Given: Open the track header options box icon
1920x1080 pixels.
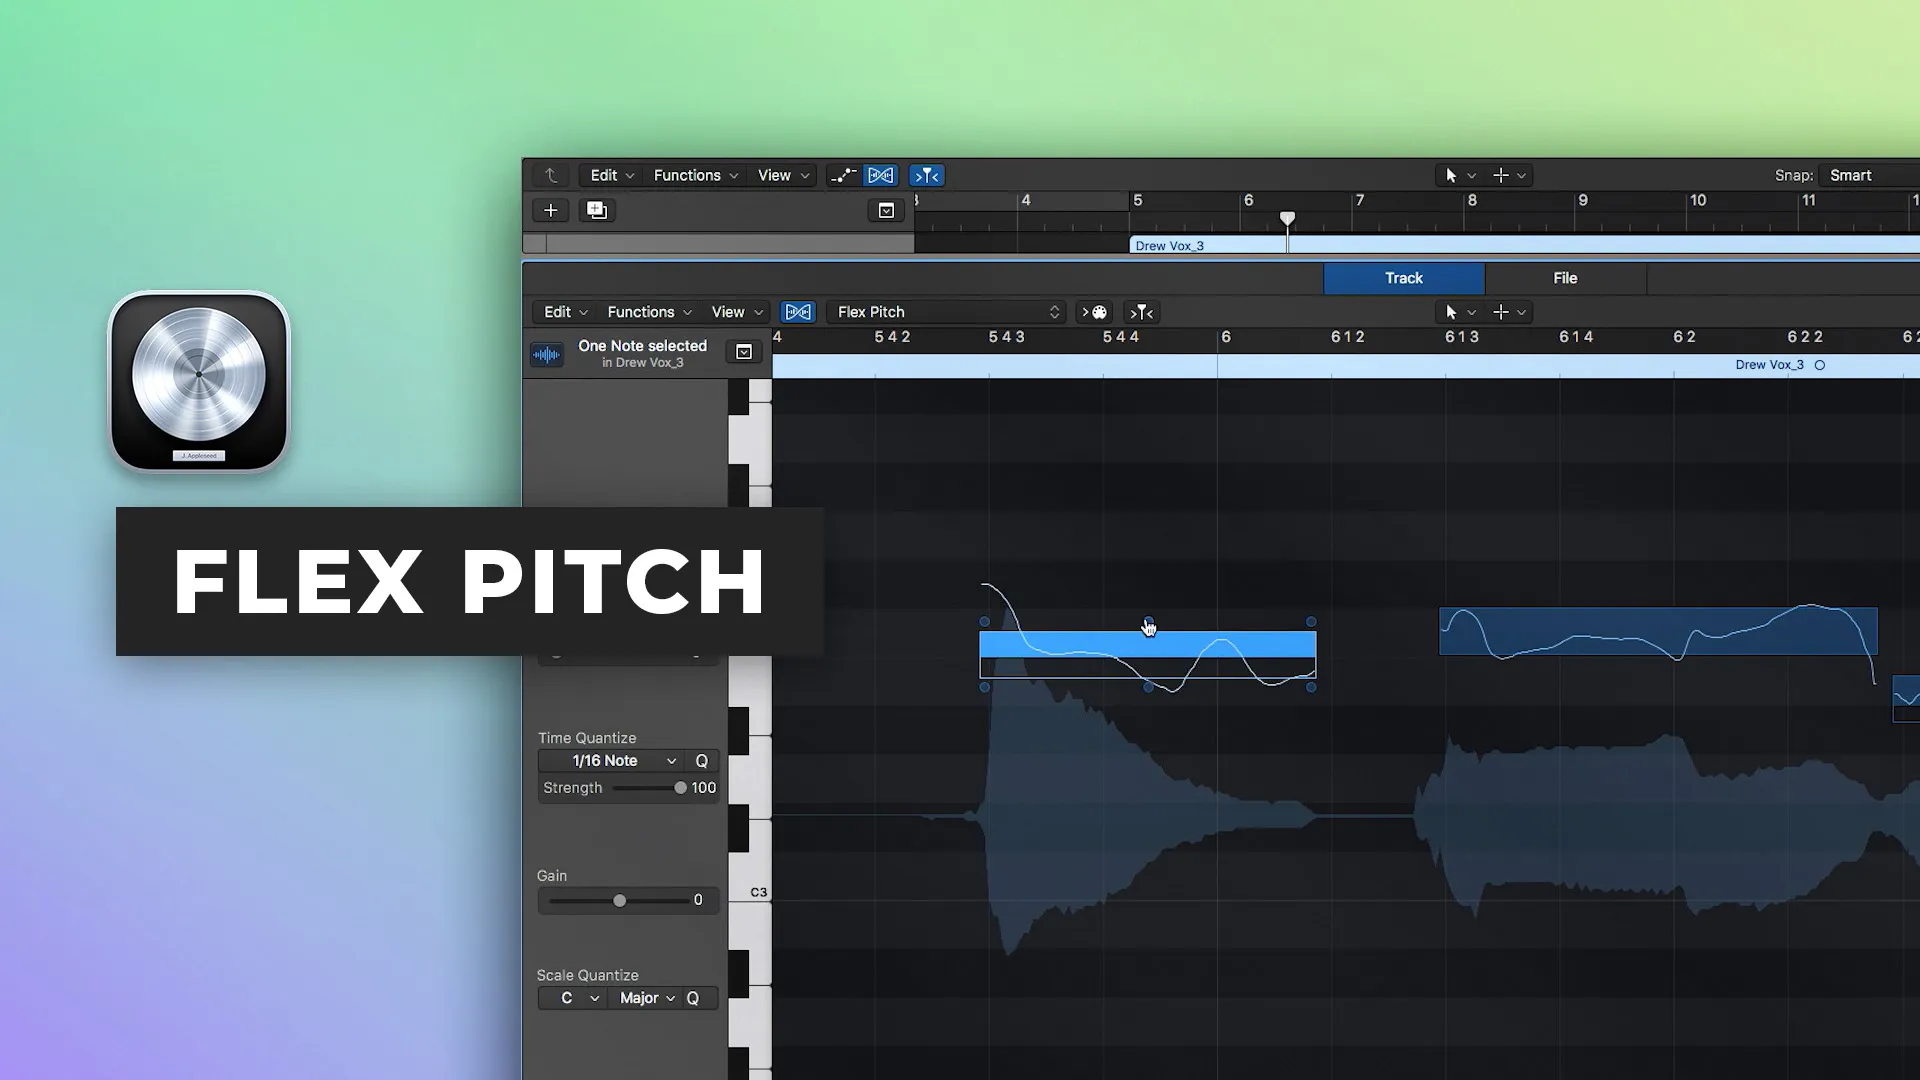Looking at the screenshot, I should [x=886, y=210].
